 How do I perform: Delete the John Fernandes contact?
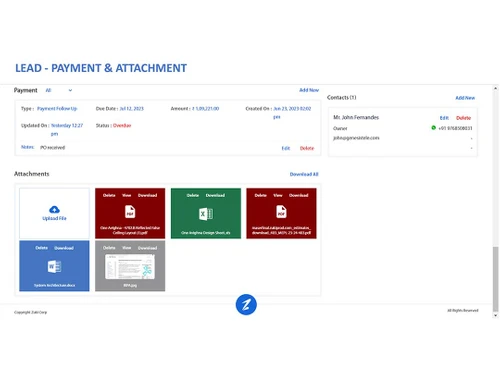tap(463, 118)
